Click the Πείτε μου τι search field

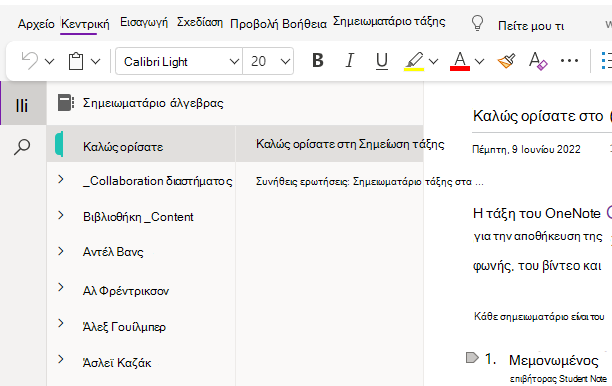(x=531, y=26)
